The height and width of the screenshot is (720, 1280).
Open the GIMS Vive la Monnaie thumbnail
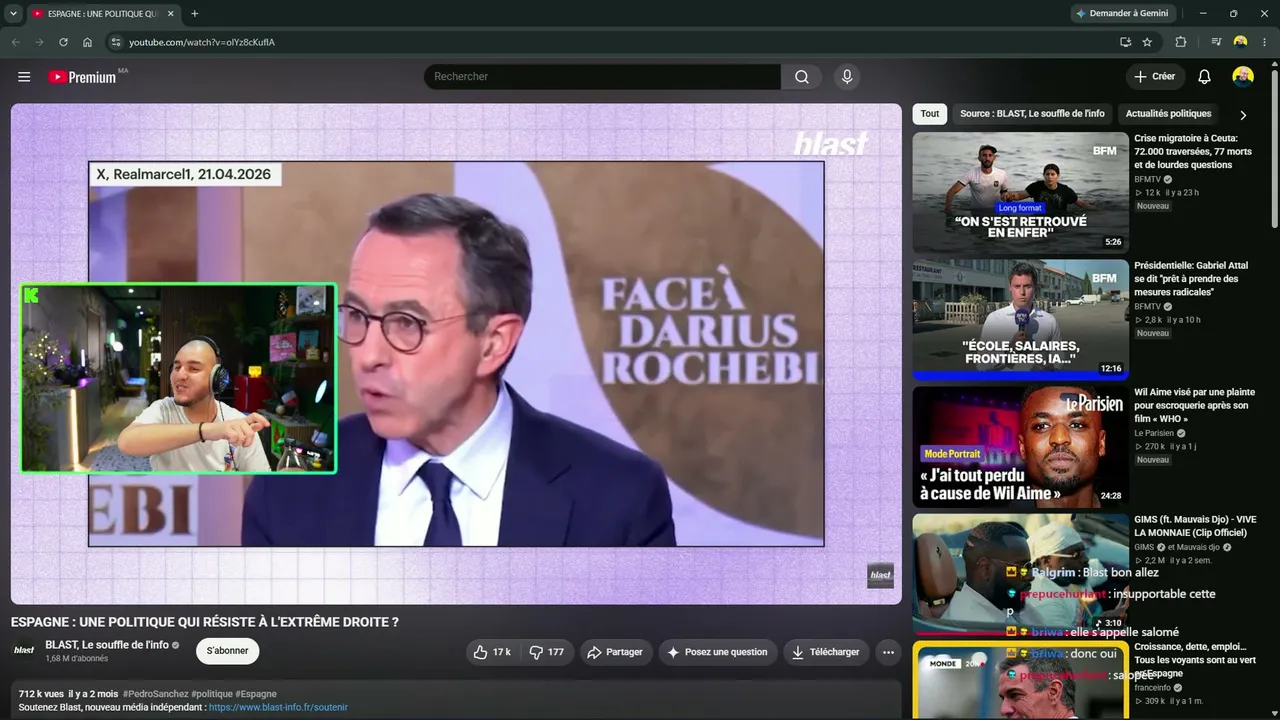[x=1020, y=574]
